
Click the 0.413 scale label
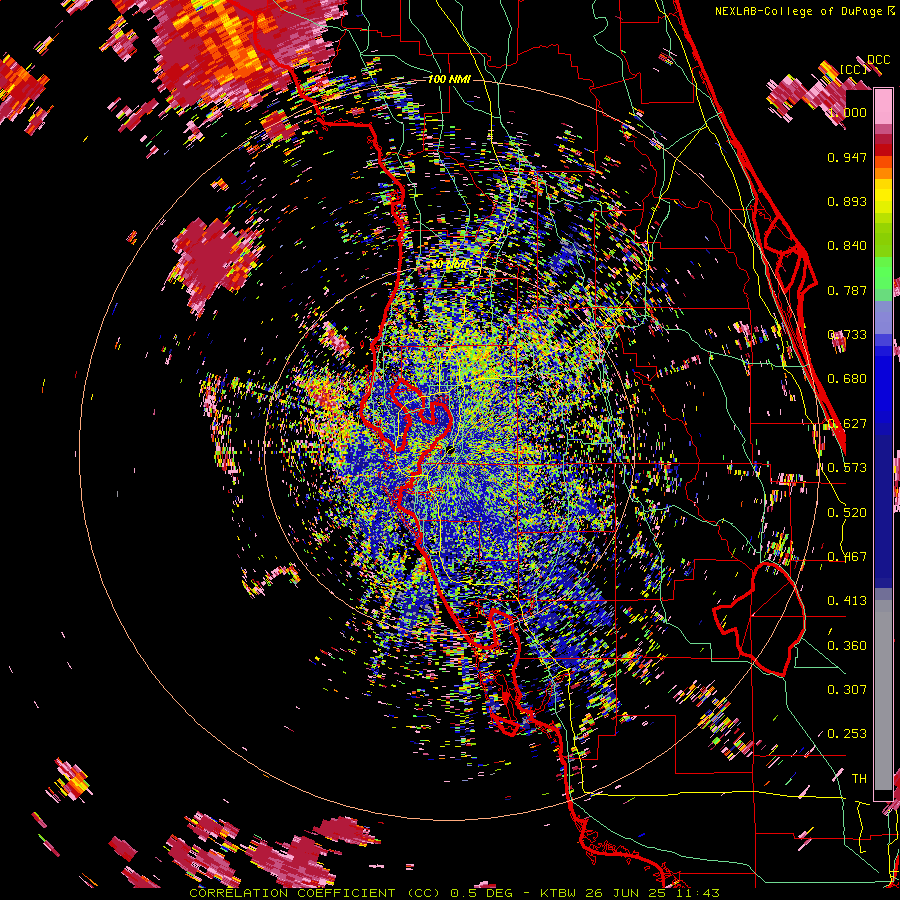847,601
